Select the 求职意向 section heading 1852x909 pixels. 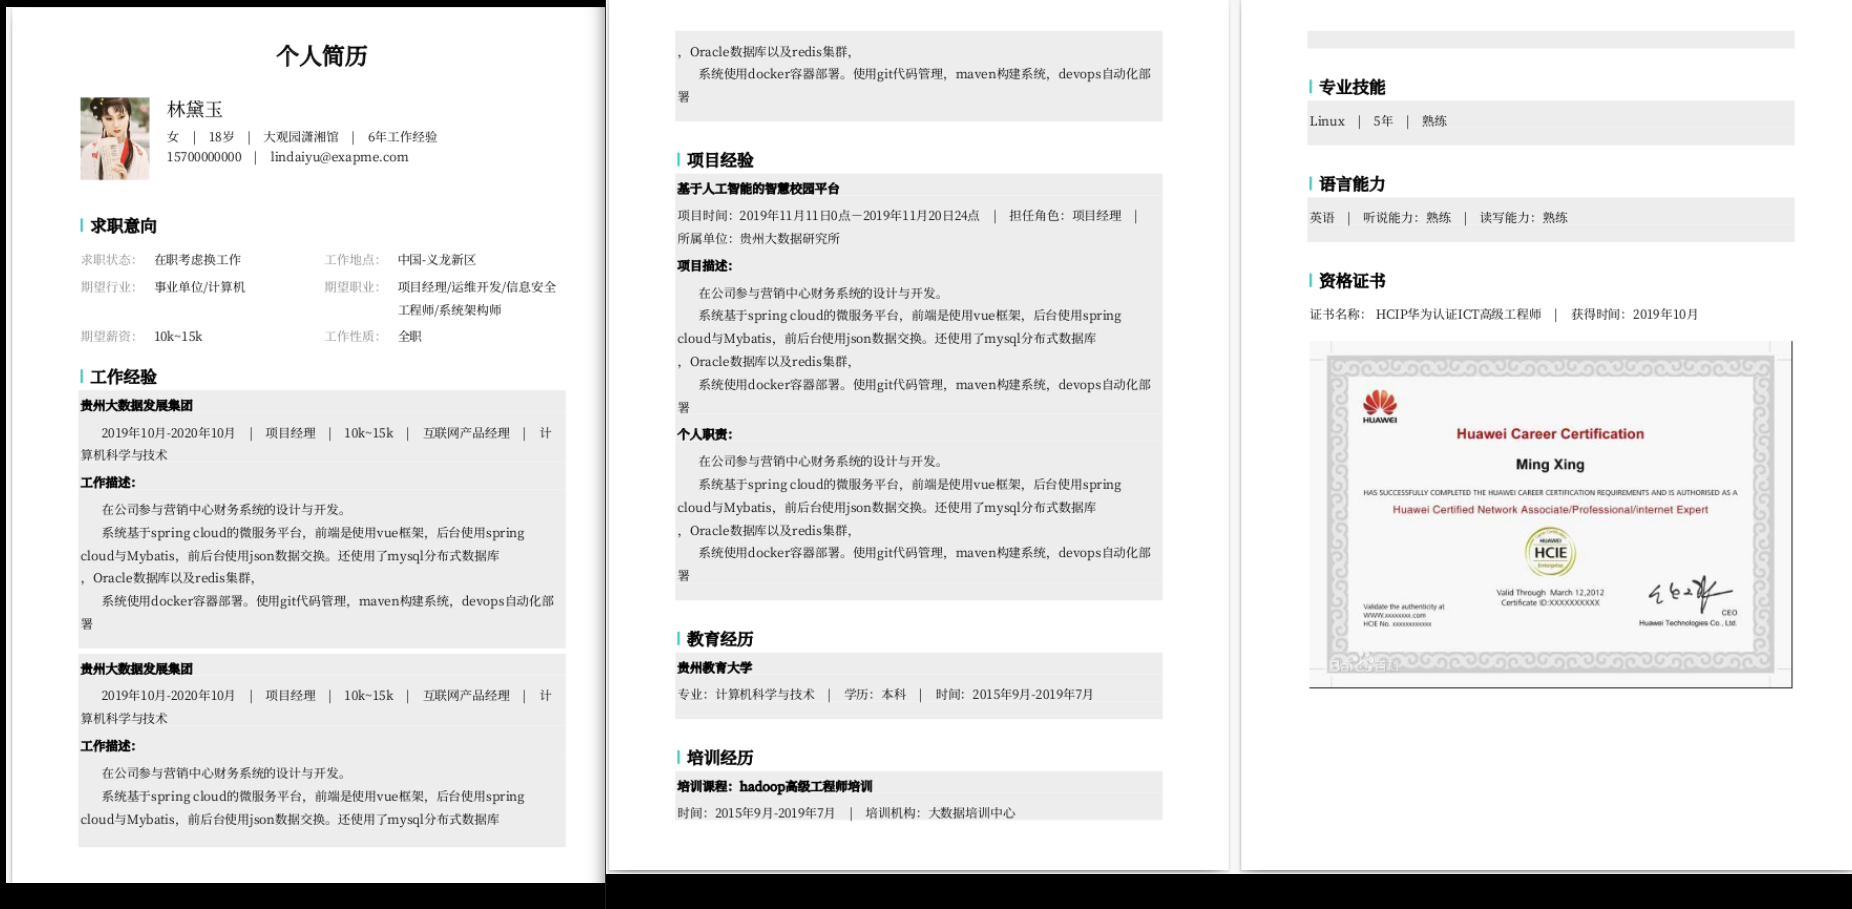tap(124, 226)
